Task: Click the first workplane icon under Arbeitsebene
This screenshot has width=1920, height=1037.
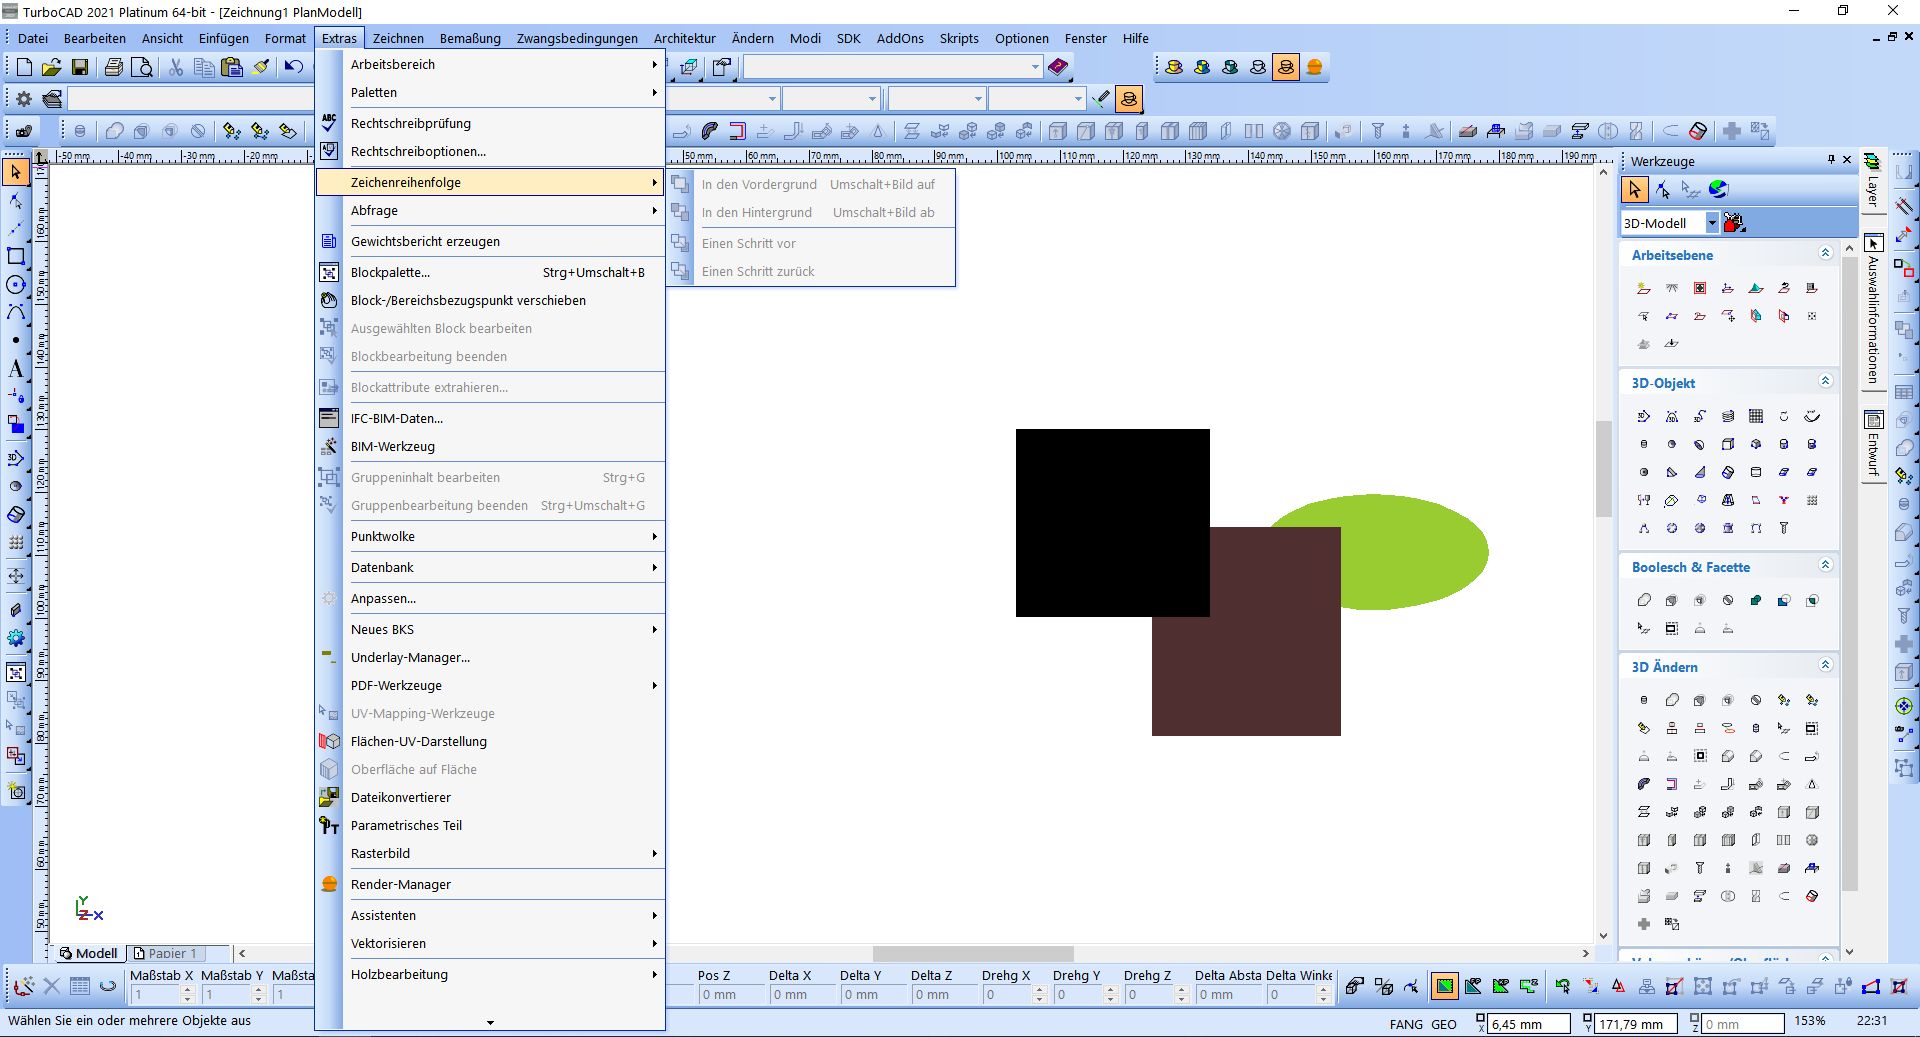Action: coord(1643,288)
